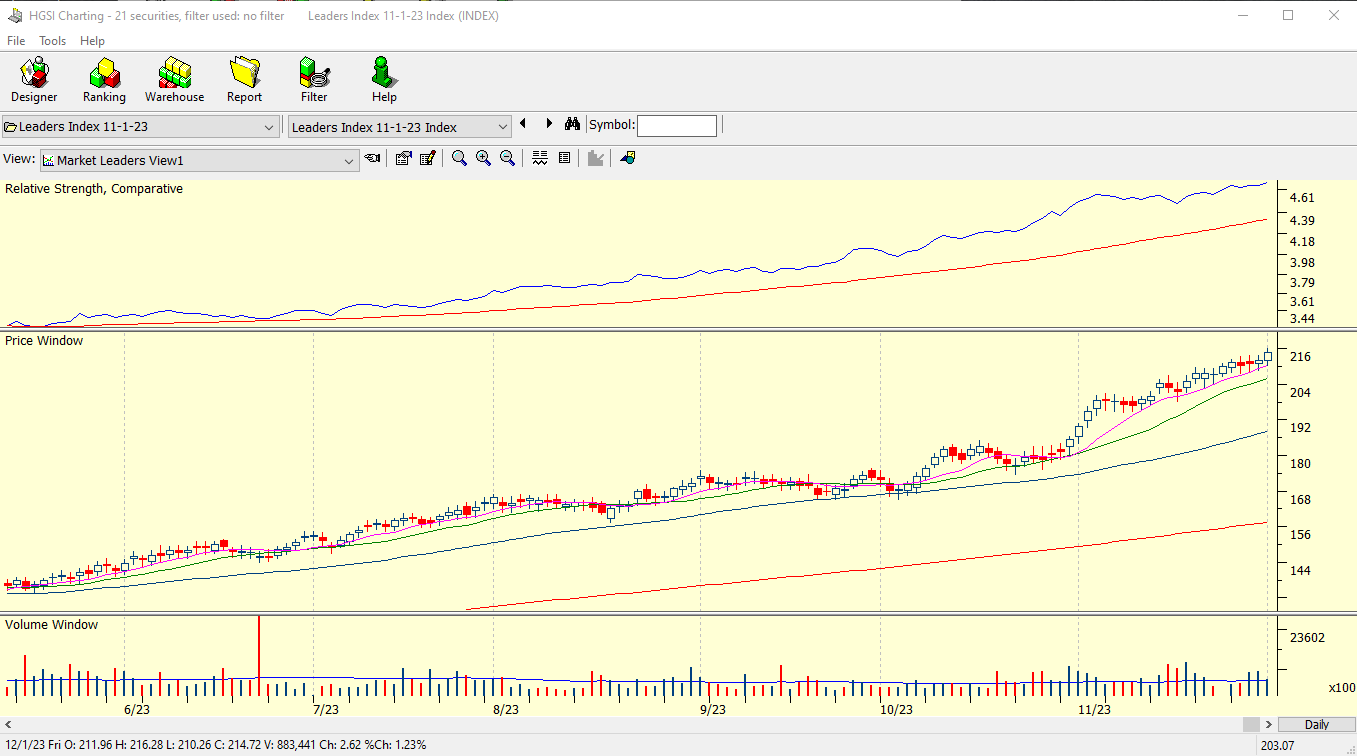The height and width of the screenshot is (756, 1357).
Task: Click the 216 price axis value
Action: coord(1300,357)
